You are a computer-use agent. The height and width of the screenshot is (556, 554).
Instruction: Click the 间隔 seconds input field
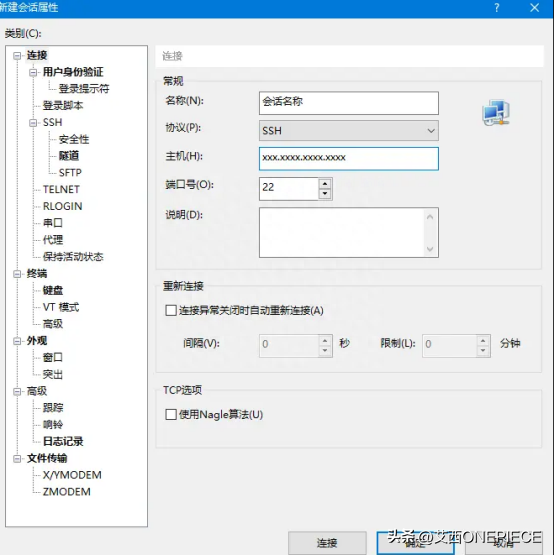pyautogui.click(x=289, y=346)
